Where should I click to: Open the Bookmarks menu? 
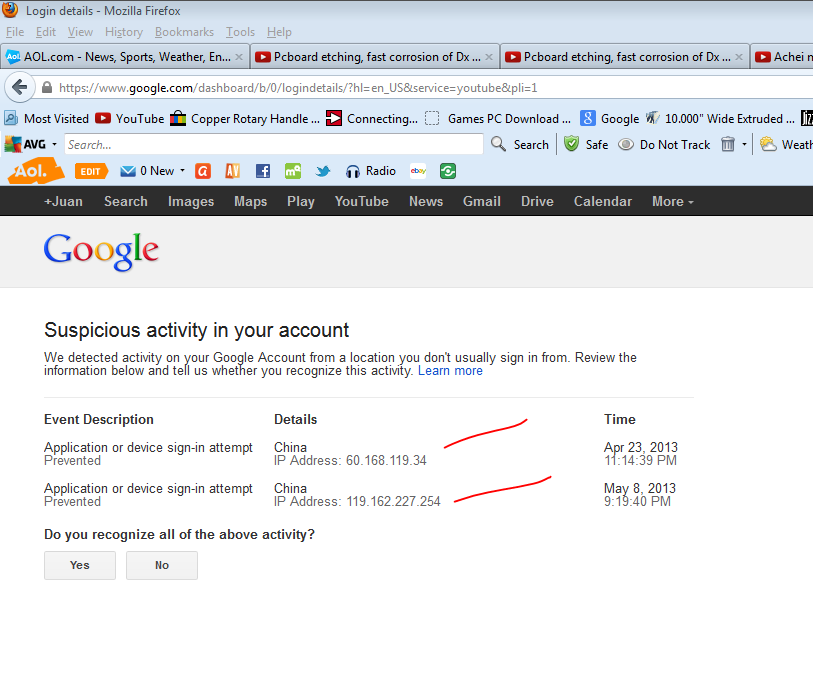click(x=184, y=32)
